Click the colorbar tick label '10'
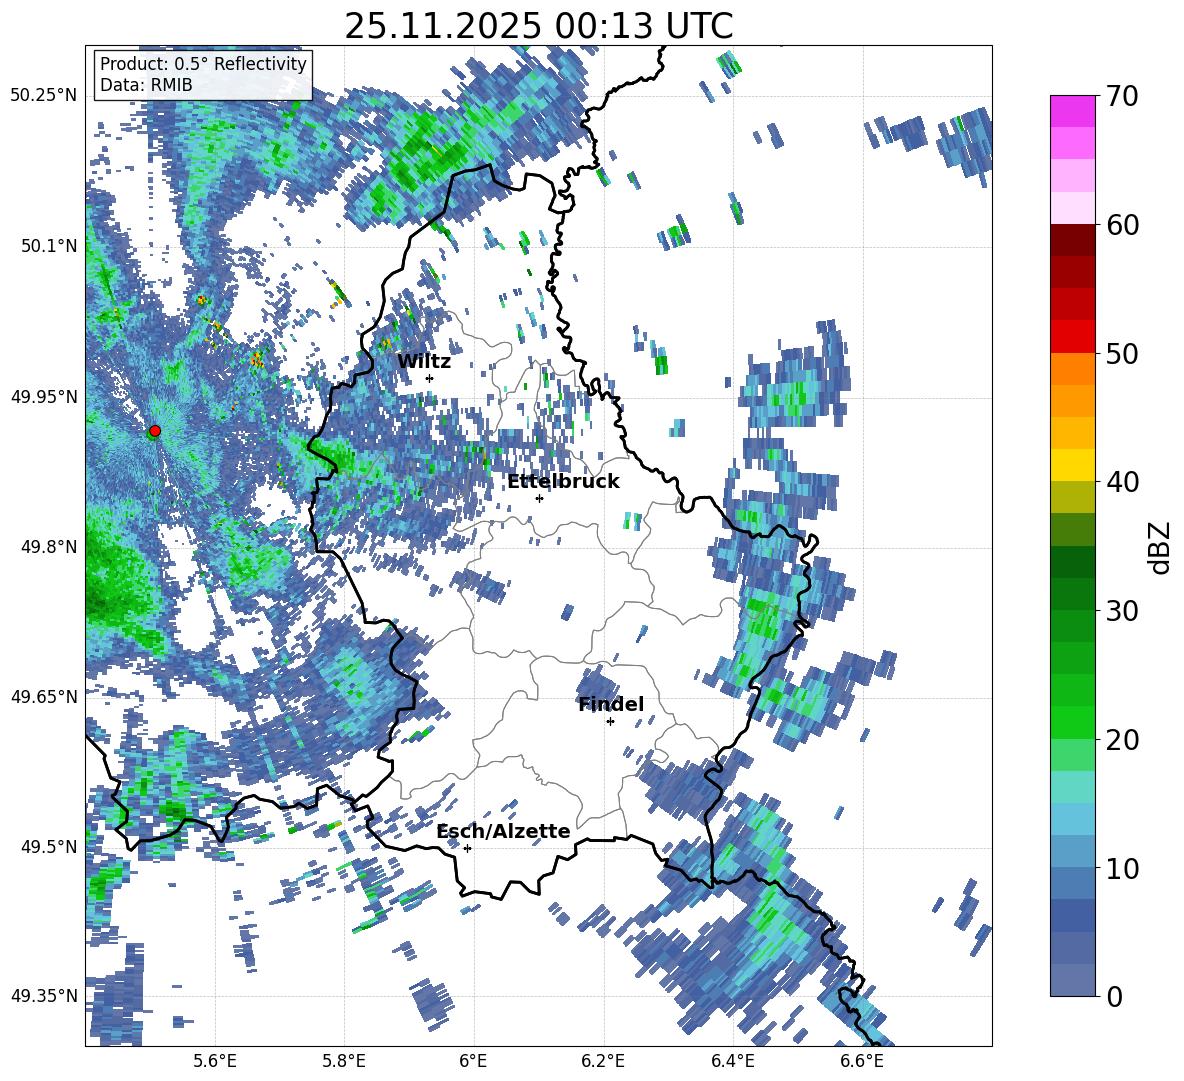This screenshot has width=1184, height=1081. click(1122, 868)
